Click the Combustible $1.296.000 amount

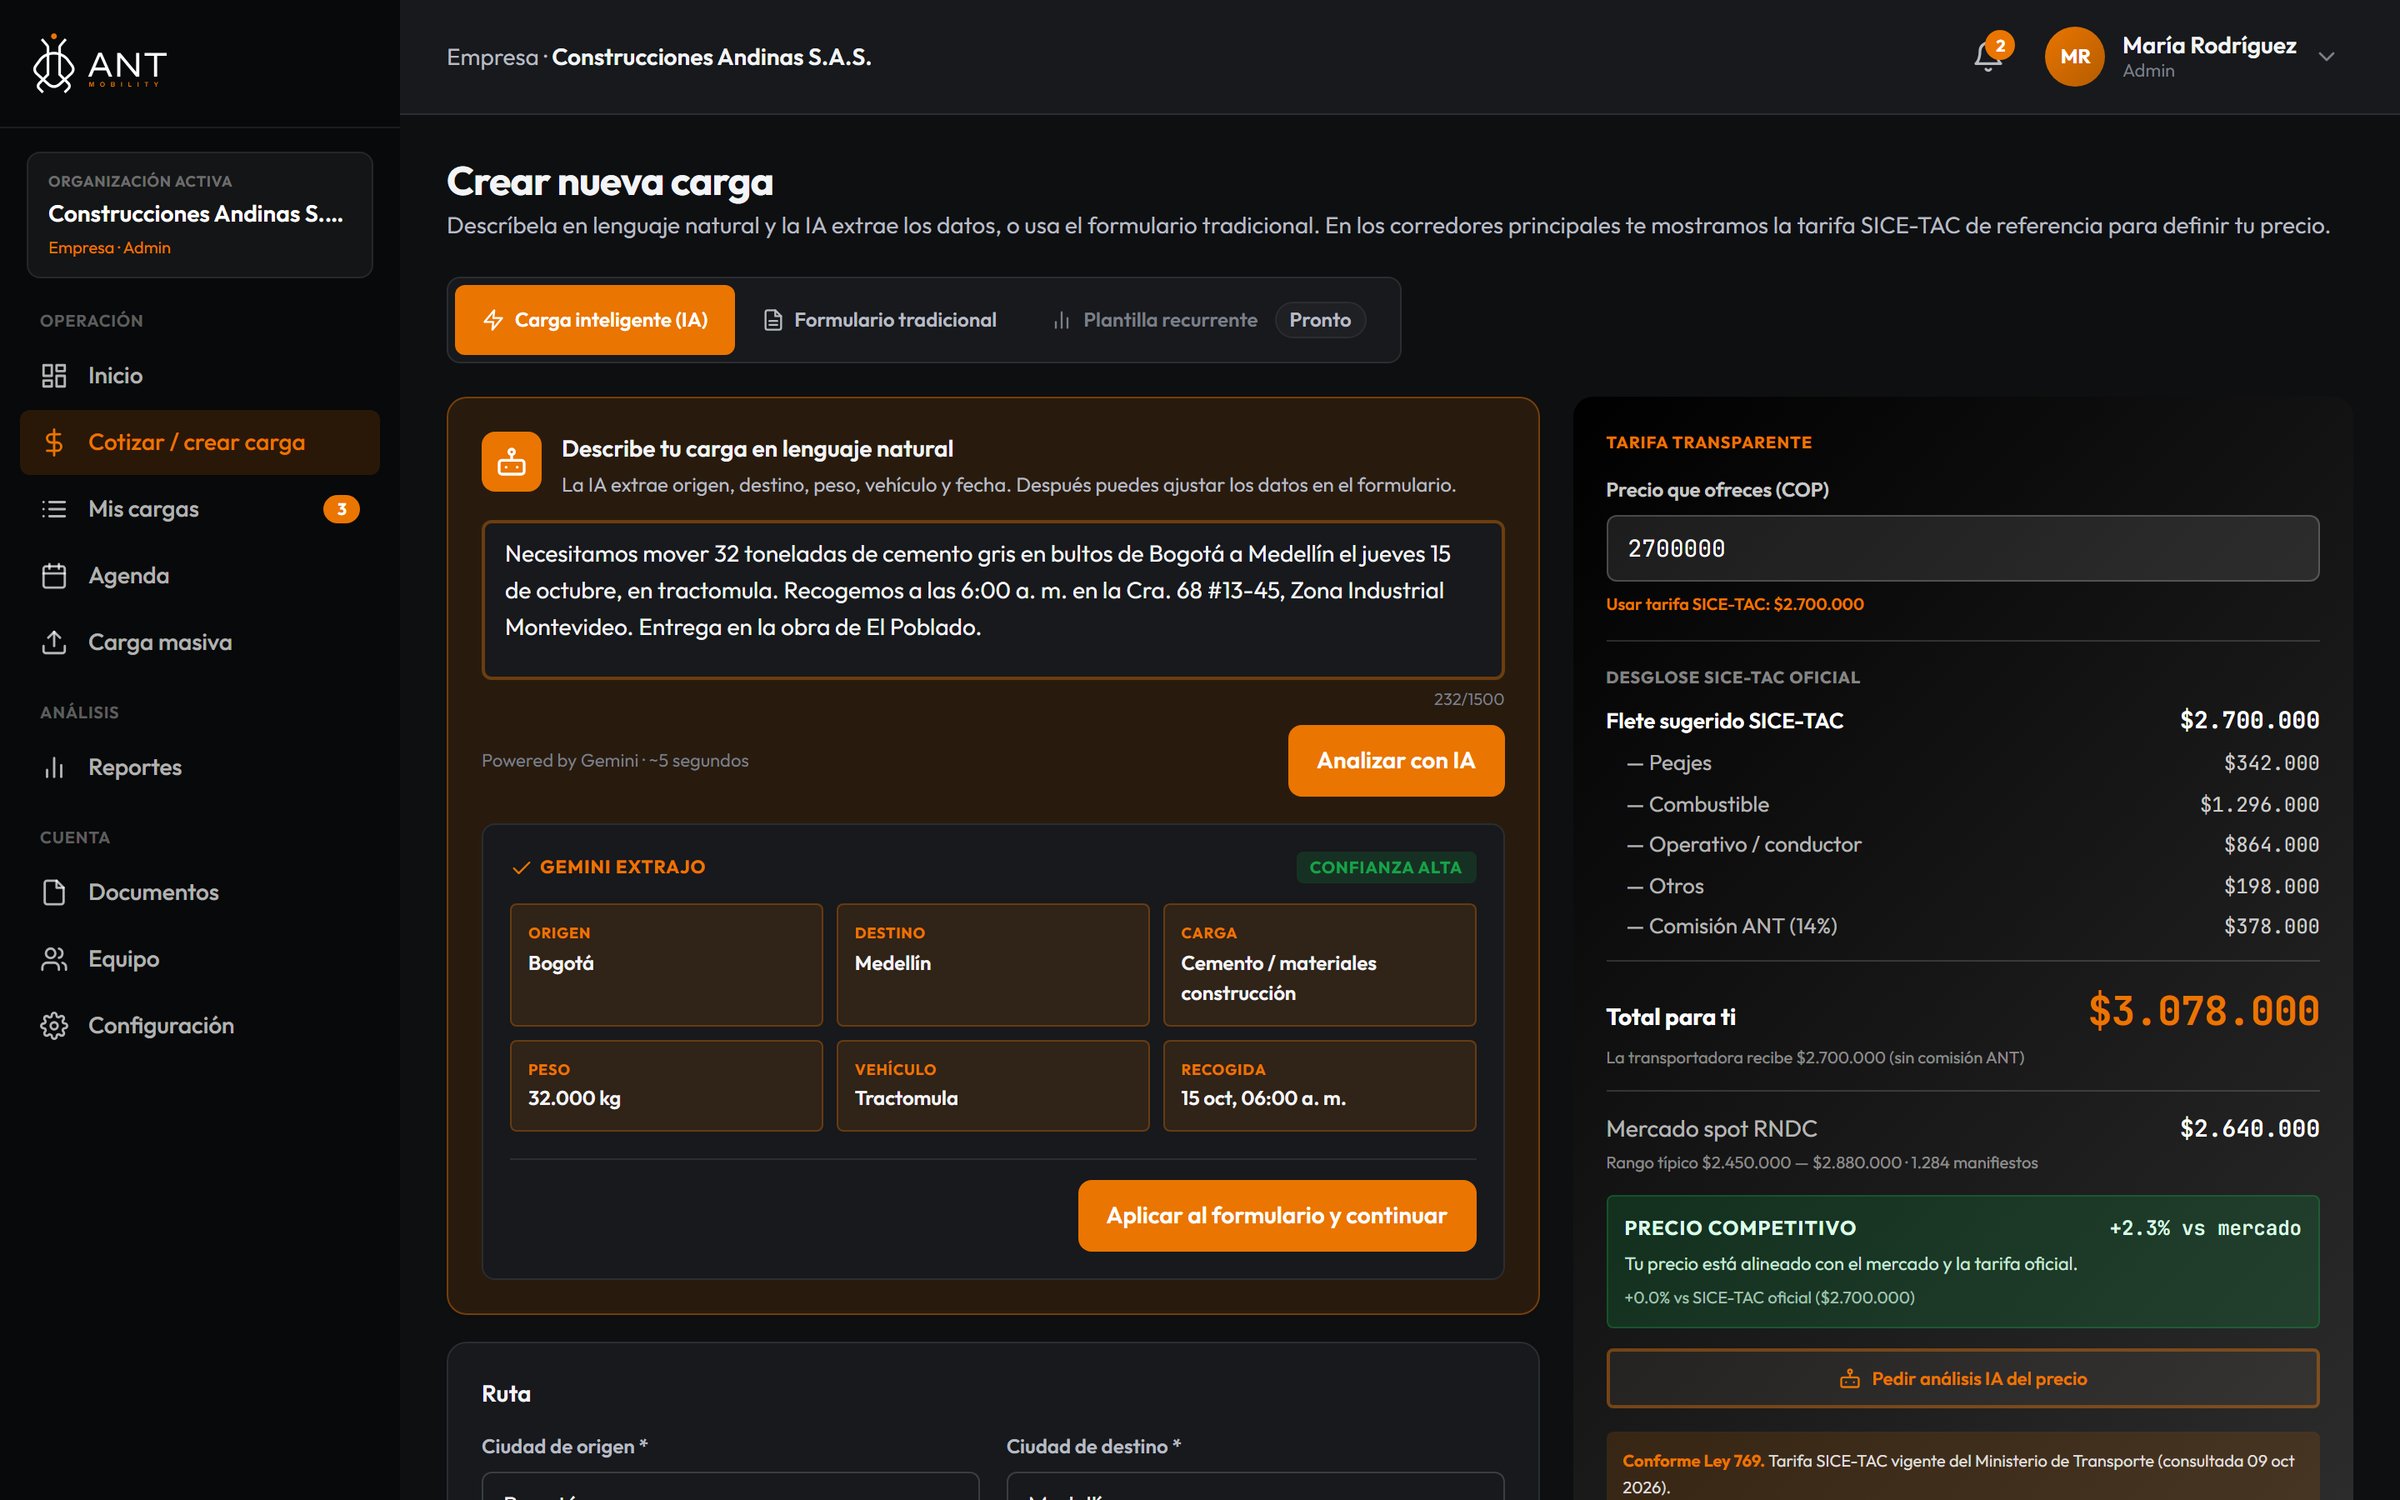[2259, 805]
